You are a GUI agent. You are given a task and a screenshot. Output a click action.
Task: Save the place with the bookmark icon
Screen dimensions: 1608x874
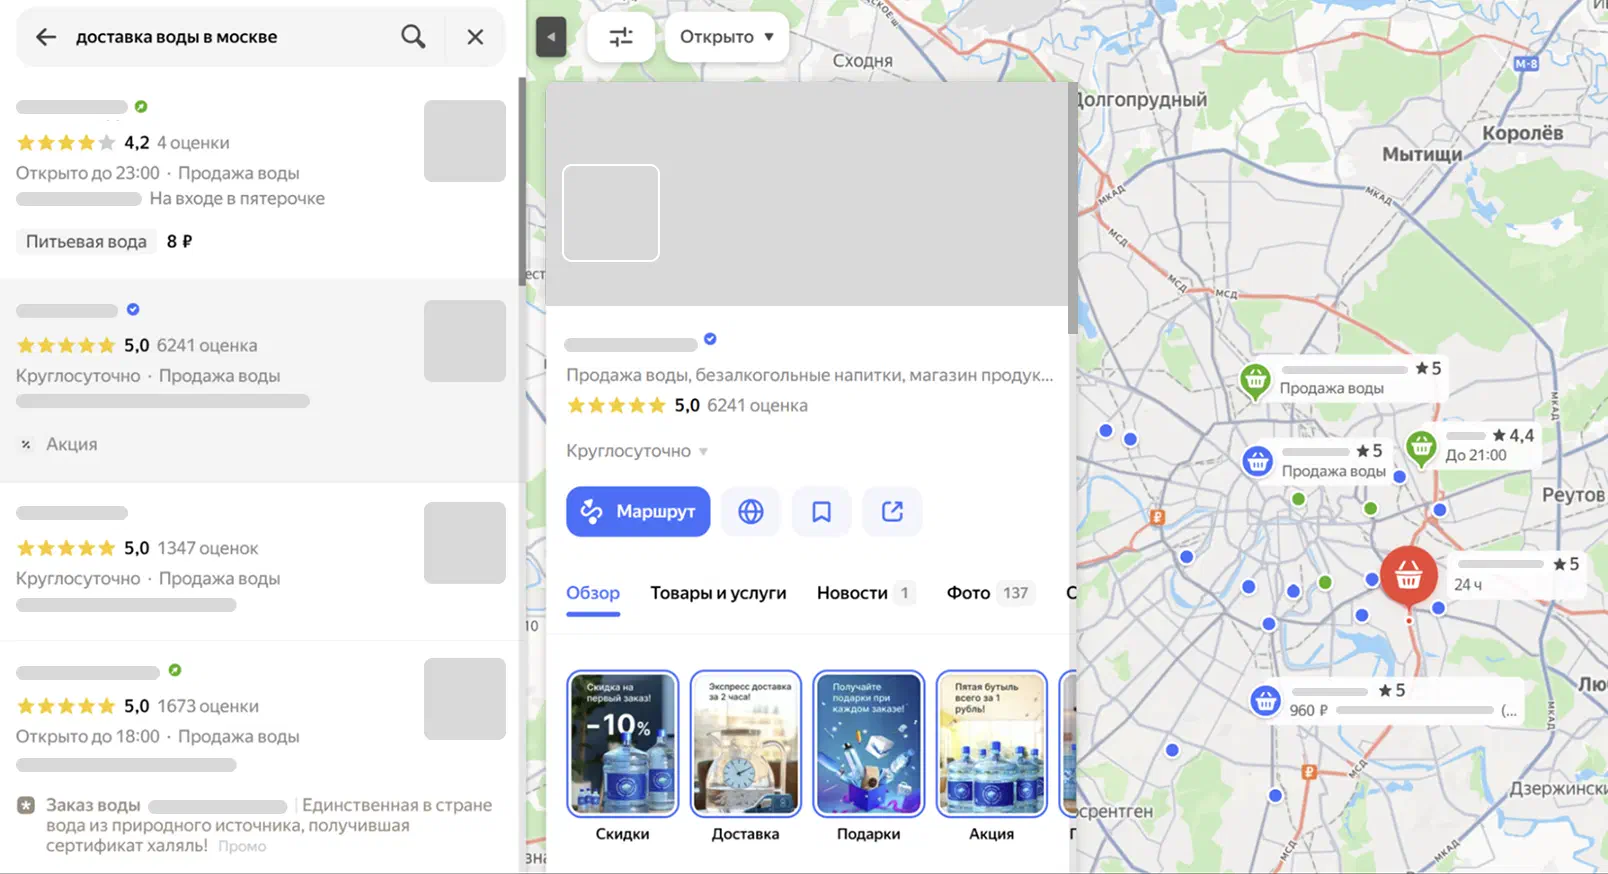(821, 511)
